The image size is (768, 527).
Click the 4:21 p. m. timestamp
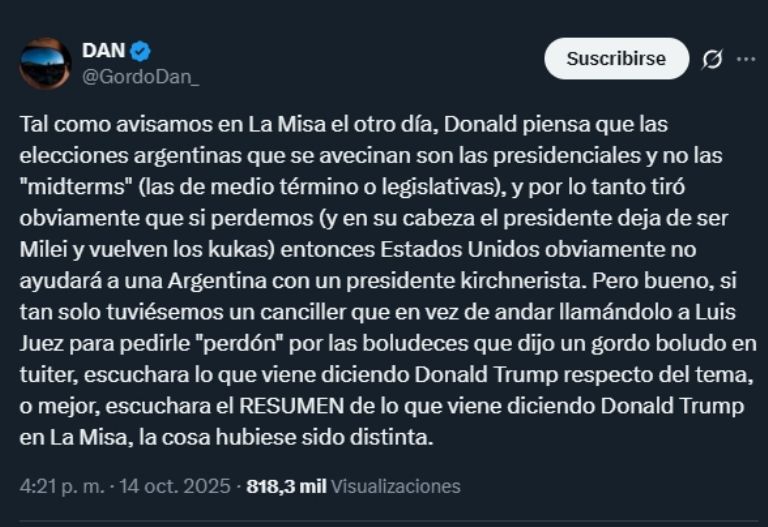(62, 487)
